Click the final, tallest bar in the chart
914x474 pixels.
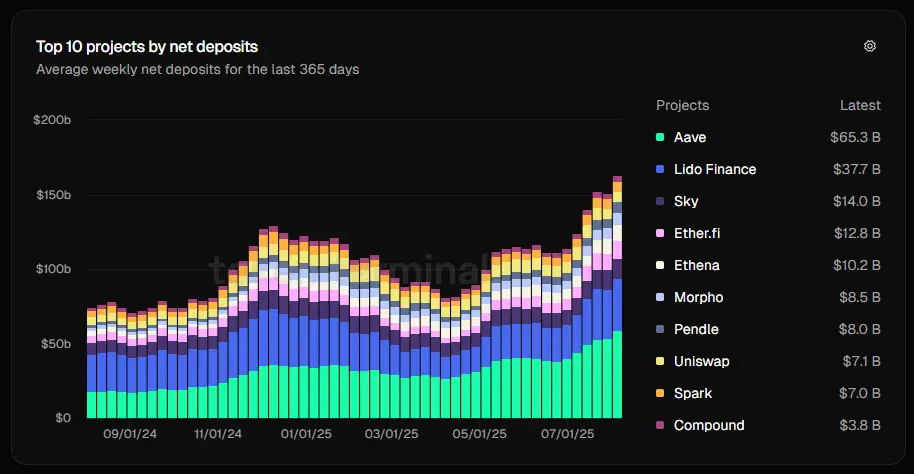click(x=617, y=297)
